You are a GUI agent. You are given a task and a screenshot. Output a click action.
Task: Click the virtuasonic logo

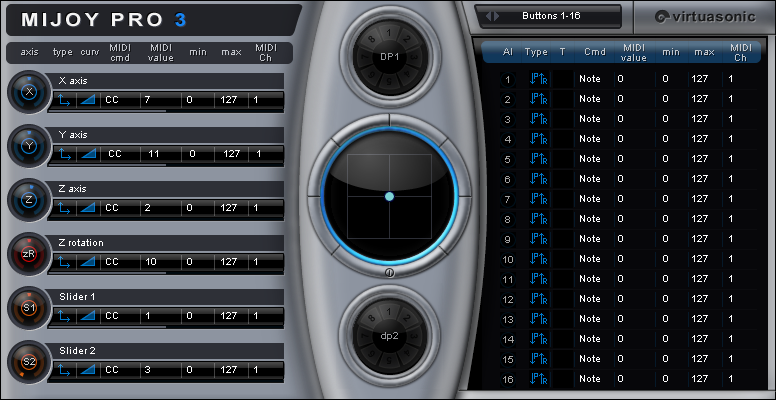(705, 17)
